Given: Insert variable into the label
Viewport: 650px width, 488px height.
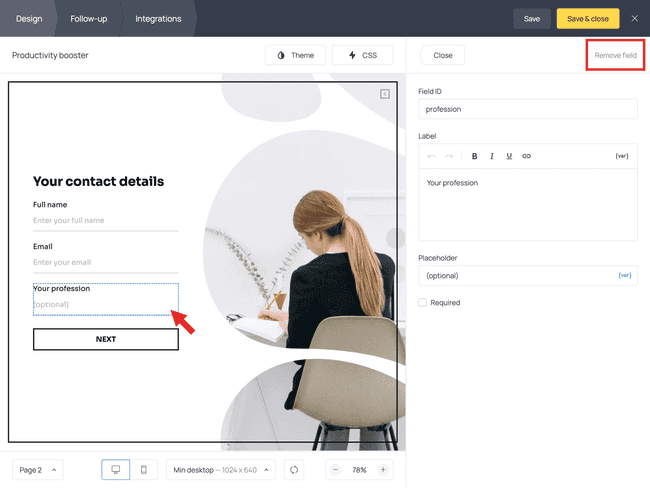Looking at the screenshot, I should (621, 156).
